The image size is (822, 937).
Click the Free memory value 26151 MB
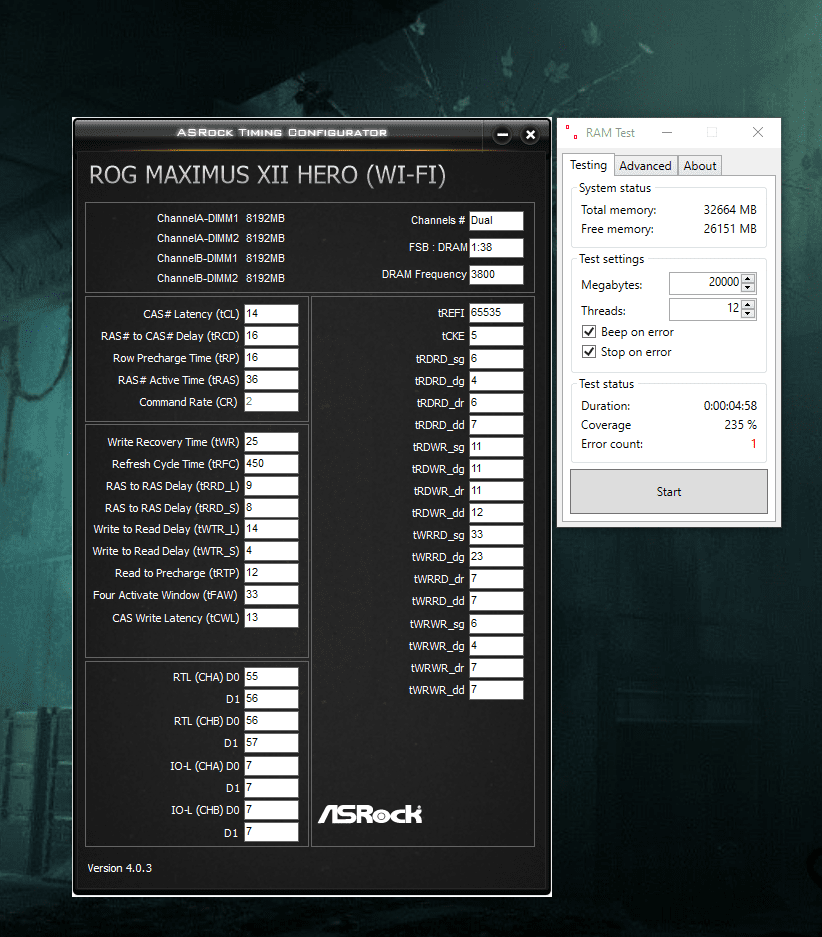click(x=730, y=229)
